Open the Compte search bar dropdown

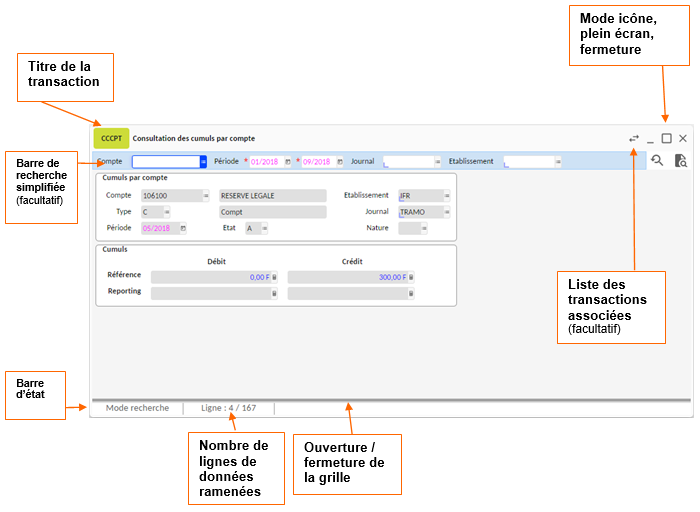[204, 161]
